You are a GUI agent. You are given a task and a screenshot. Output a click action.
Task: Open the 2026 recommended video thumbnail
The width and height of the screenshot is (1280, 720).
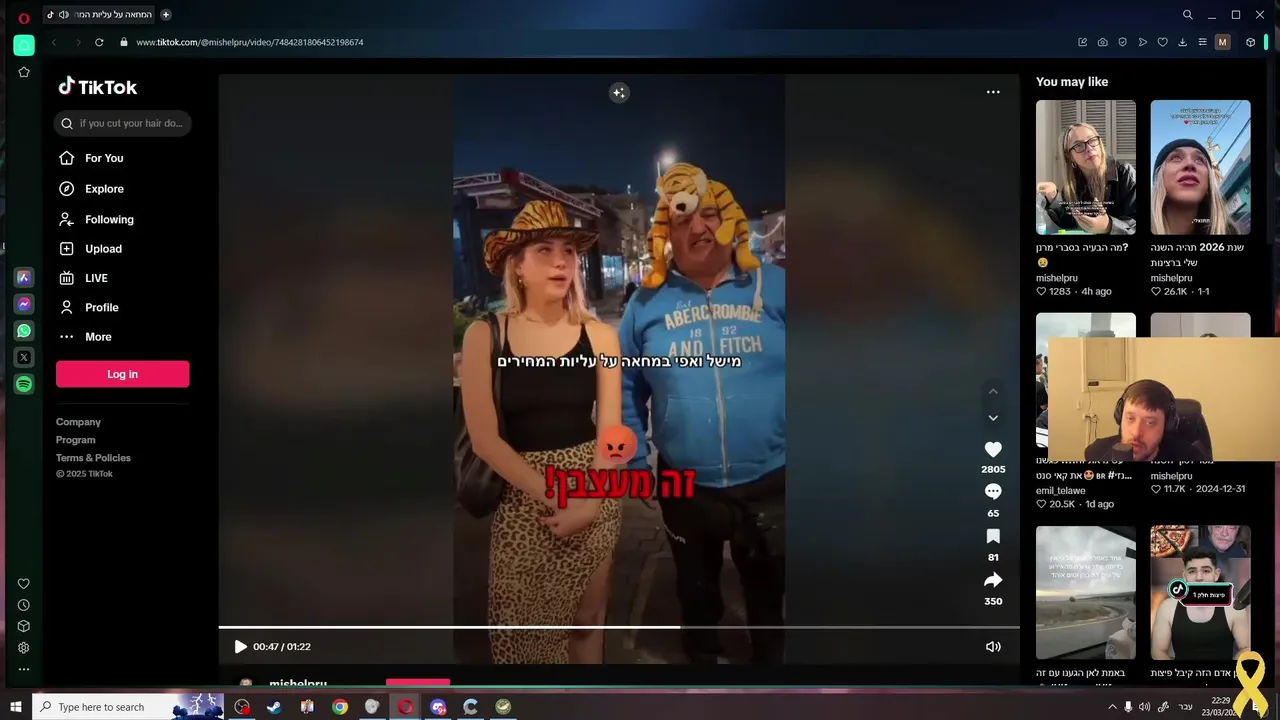point(1200,167)
